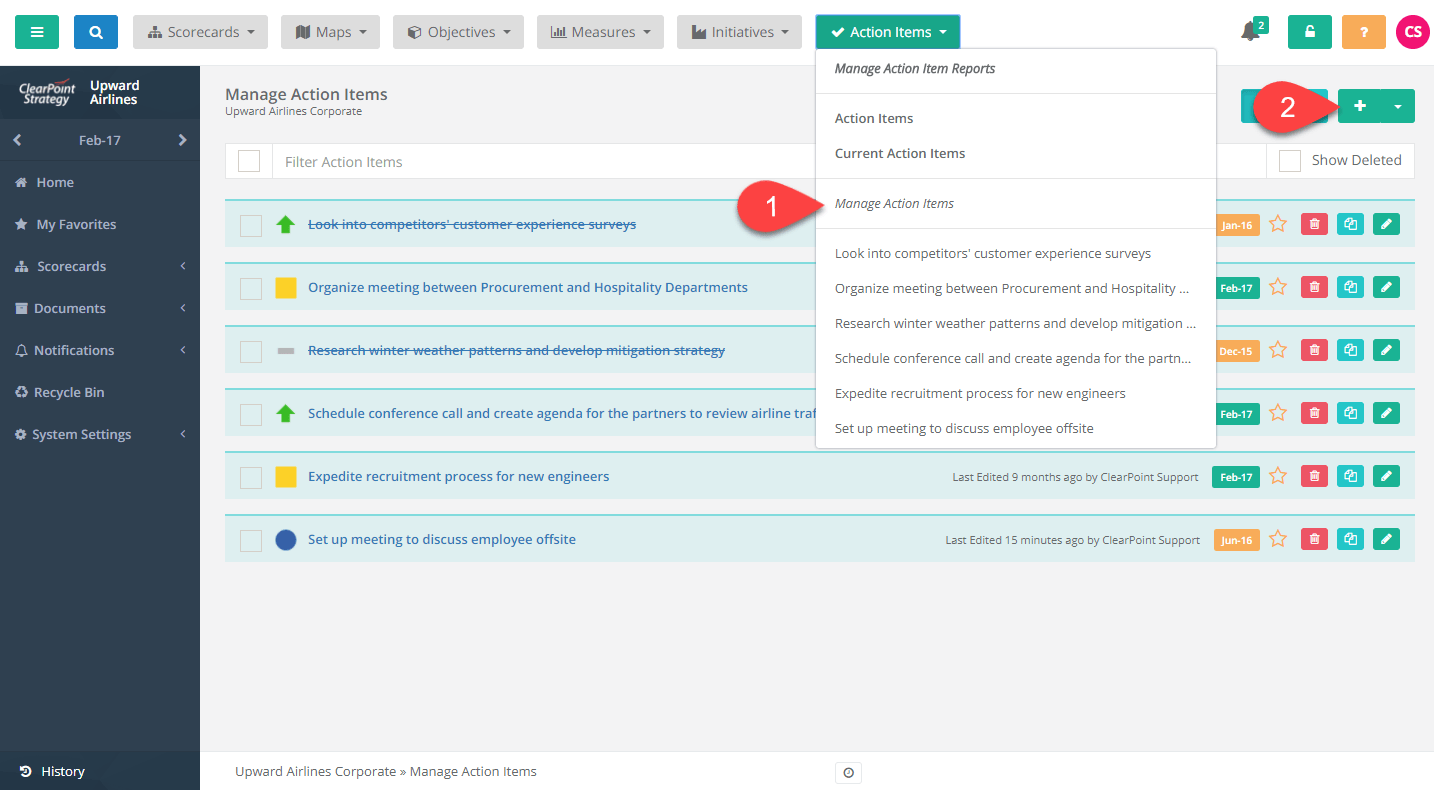The height and width of the screenshot is (790, 1434).
Task: Open the Scorecards dropdown in top bar
Action: [x=201, y=32]
